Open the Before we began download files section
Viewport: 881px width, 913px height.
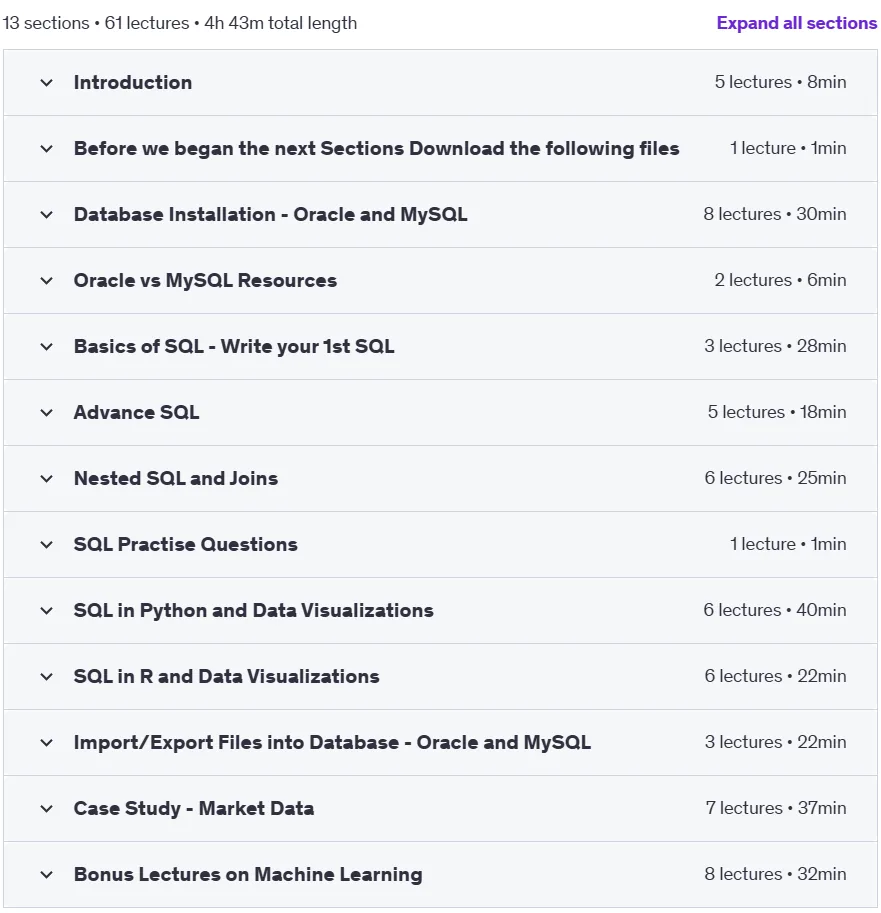coord(376,148)
